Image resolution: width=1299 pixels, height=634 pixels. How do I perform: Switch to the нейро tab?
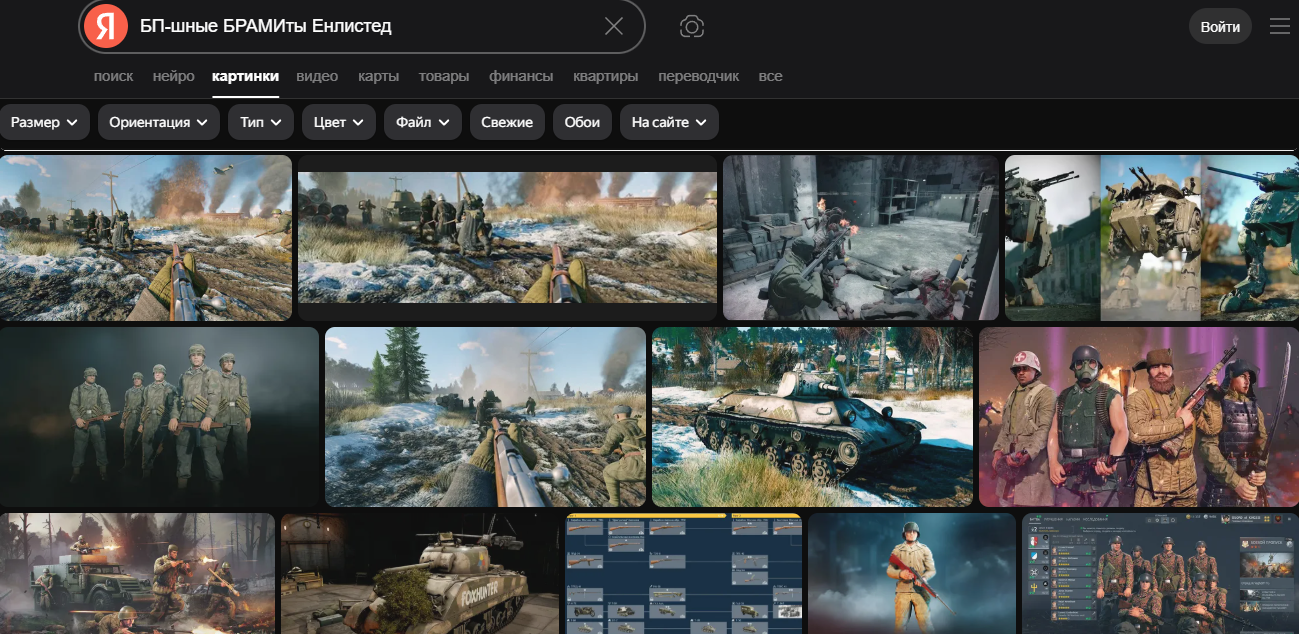click(173, 76)
